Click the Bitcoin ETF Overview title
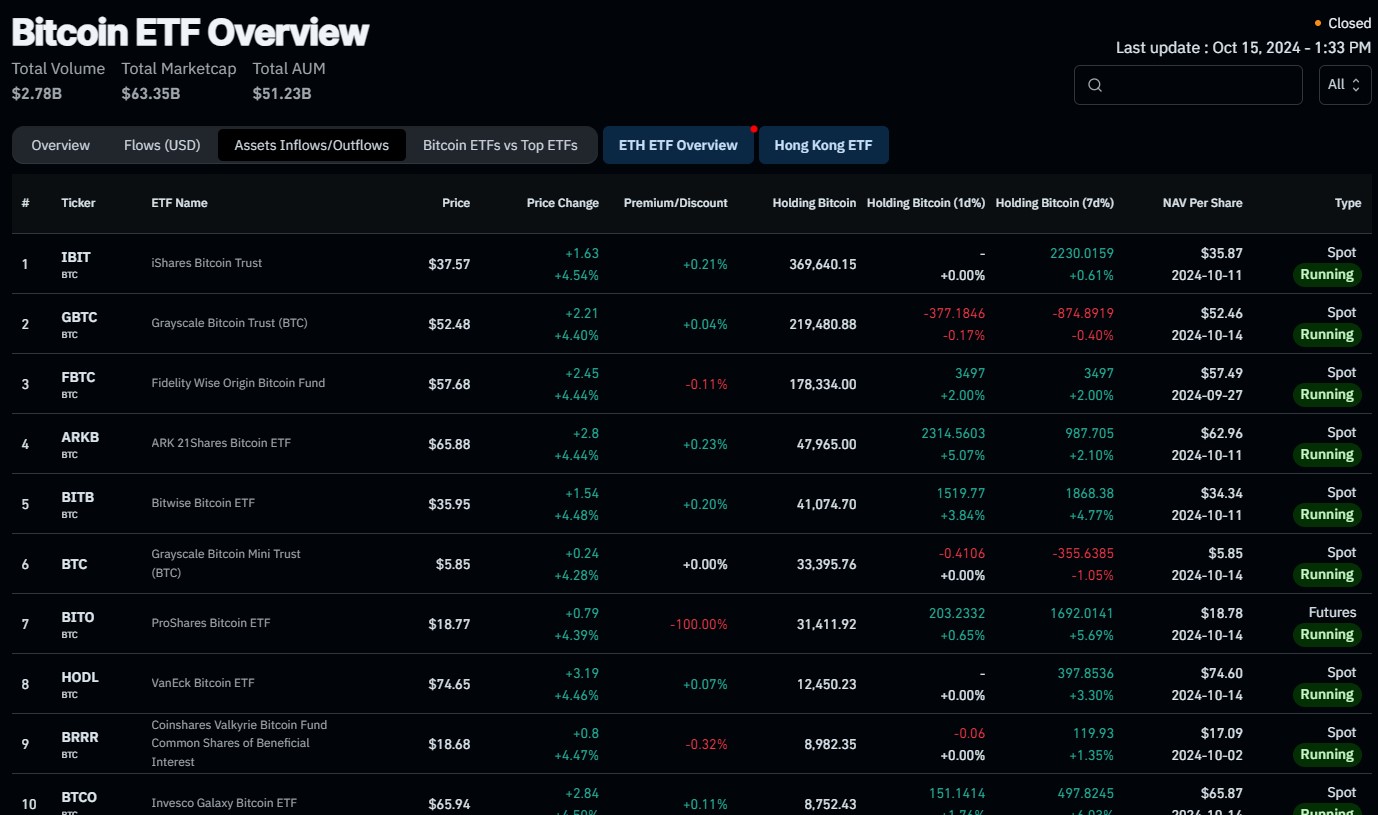 190,32
